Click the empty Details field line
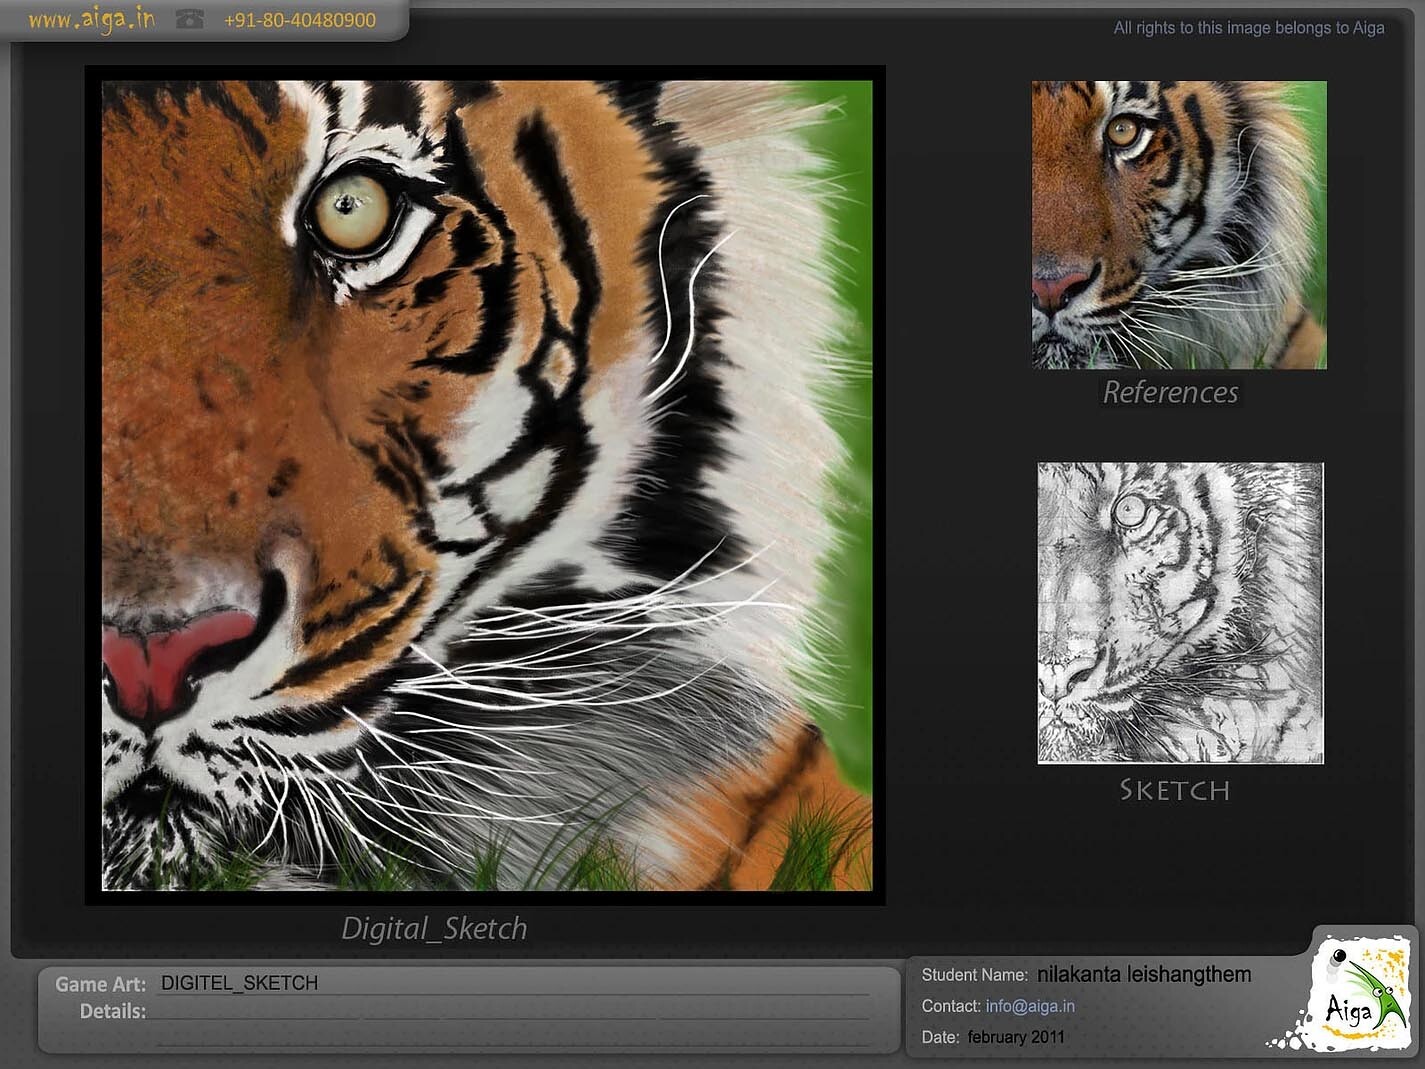The width and height of the screenshot is (1425, 1069). click(x=510, y=1011)
